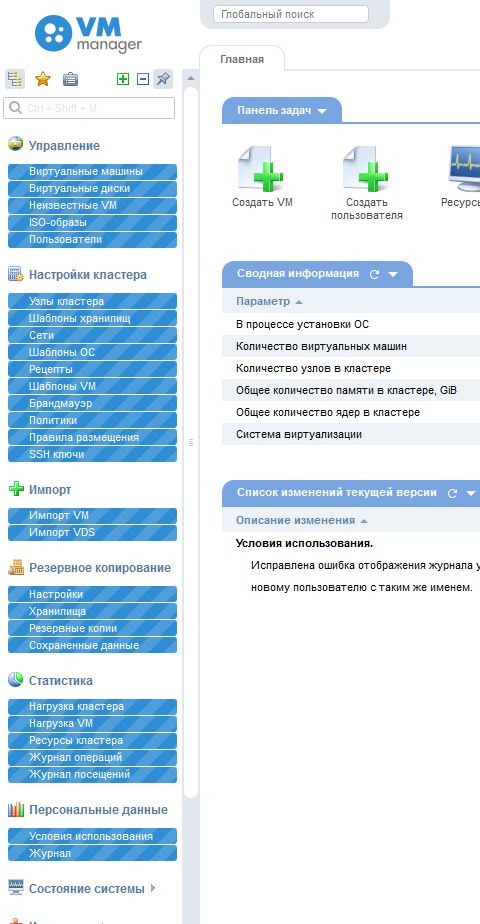This screenshot has height=924, width=480.
Task: Open SSH ключи item
Action: coord(92,455)
